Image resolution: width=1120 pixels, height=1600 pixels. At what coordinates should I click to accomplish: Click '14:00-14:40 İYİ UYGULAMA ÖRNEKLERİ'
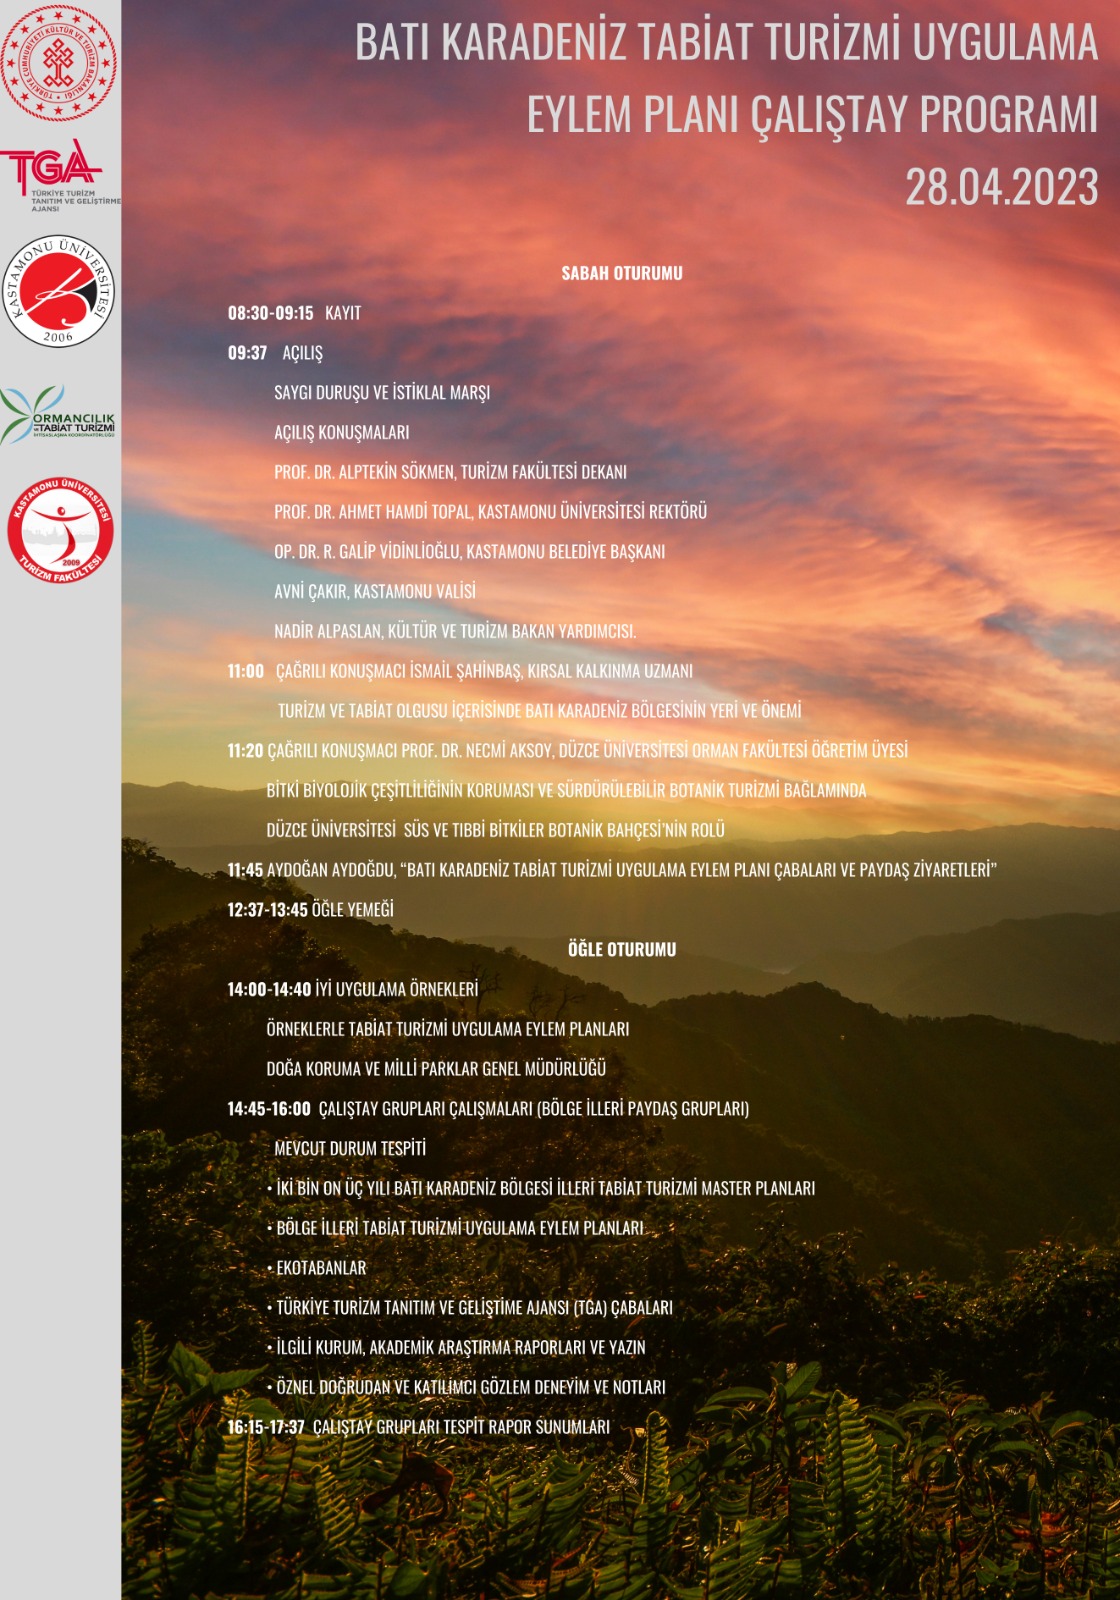click(353, 989)
